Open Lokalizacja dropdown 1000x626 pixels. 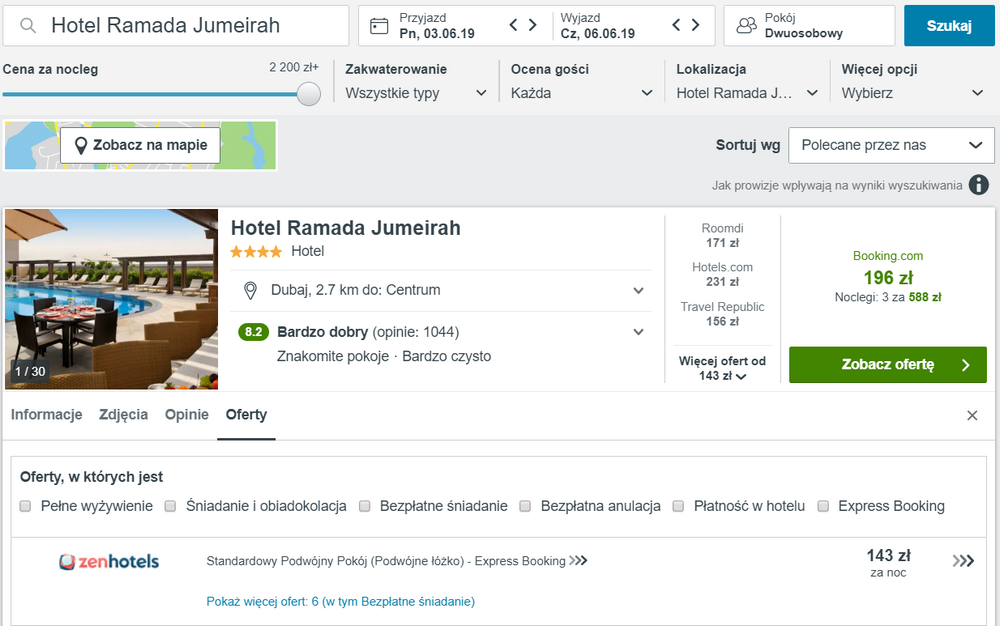click(747, 93)
